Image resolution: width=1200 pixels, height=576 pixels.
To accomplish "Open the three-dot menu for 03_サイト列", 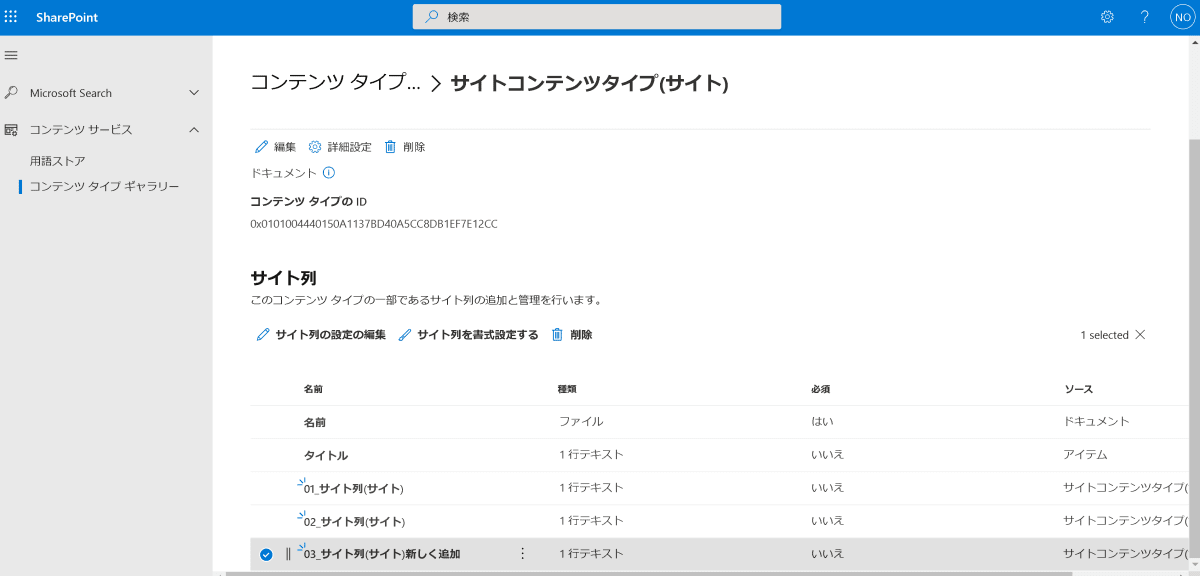I will tap(522, 553).
